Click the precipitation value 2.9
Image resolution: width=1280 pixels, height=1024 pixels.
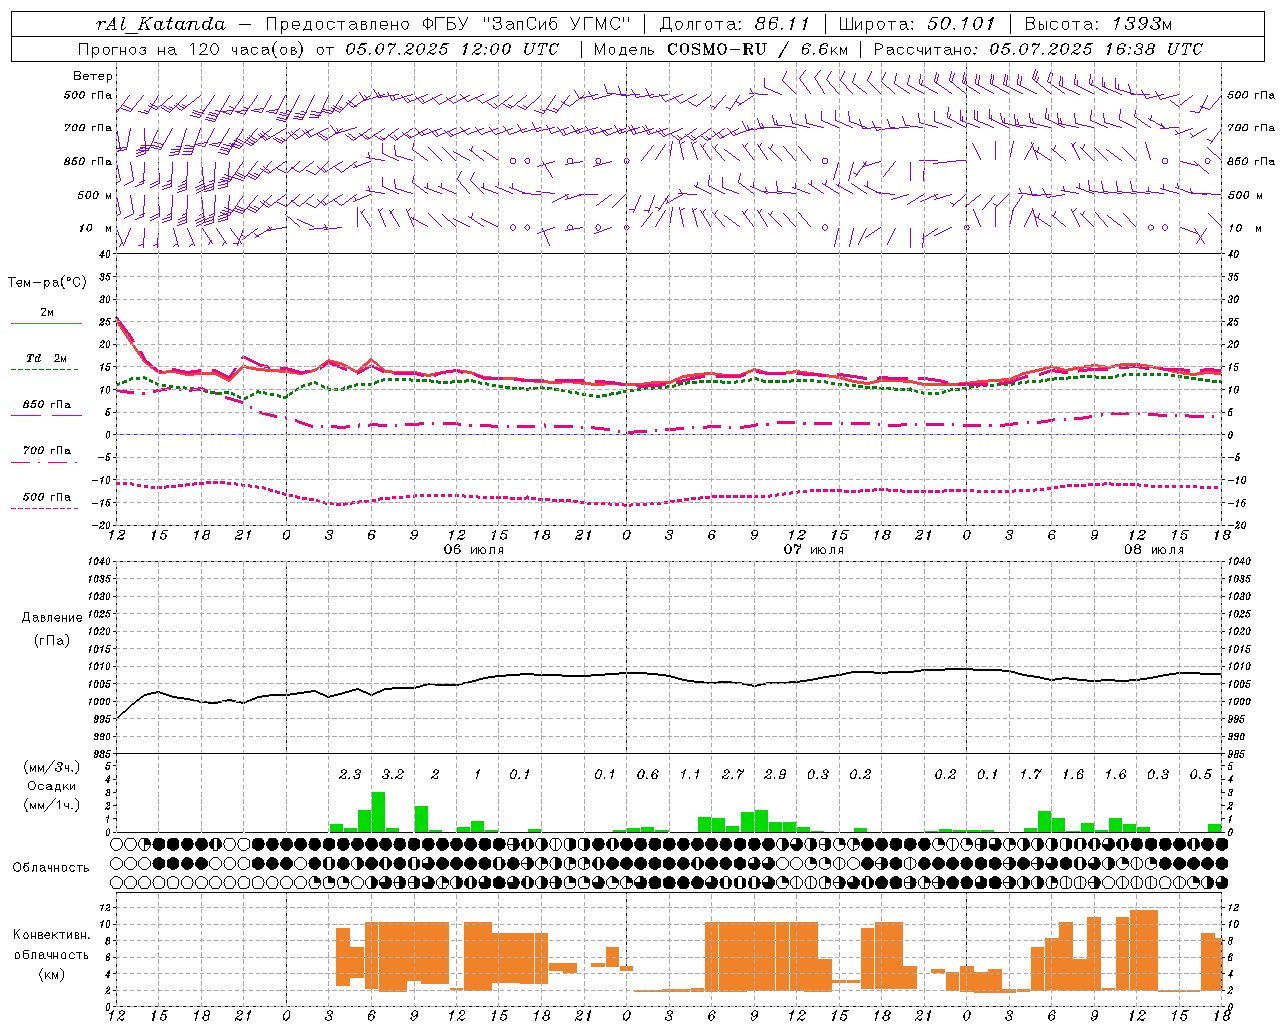(775, 774)
